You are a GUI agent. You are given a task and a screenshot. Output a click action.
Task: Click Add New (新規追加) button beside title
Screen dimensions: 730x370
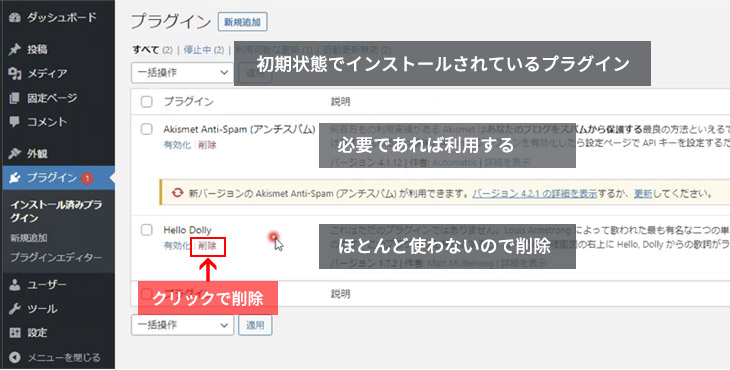coord(243,22)
